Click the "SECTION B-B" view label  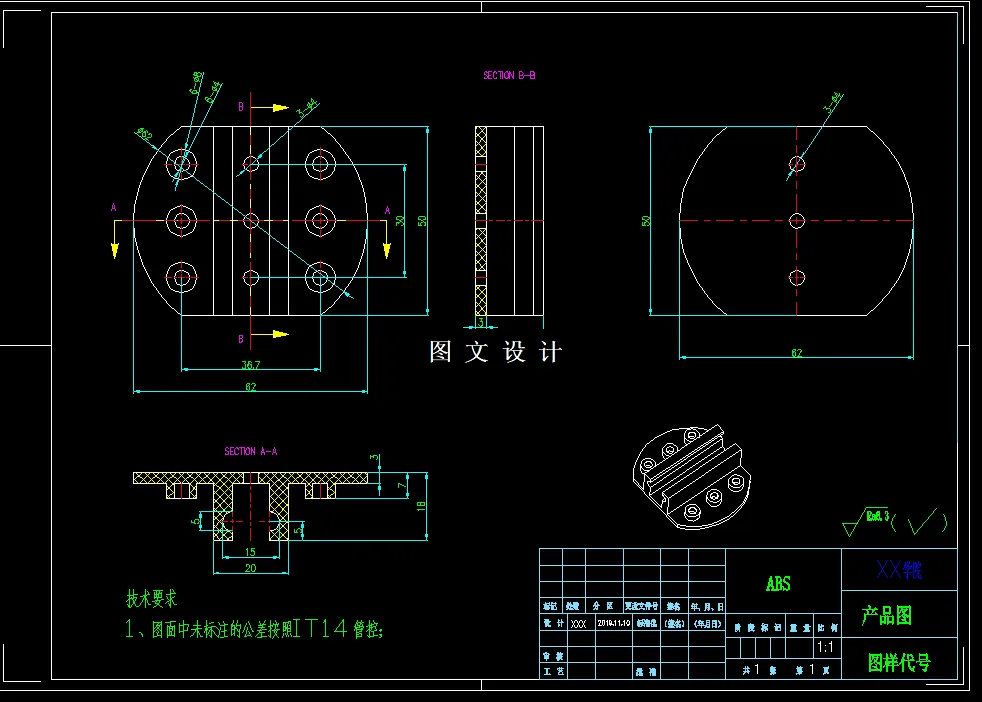pyautogui.click(x=509, y=75)
